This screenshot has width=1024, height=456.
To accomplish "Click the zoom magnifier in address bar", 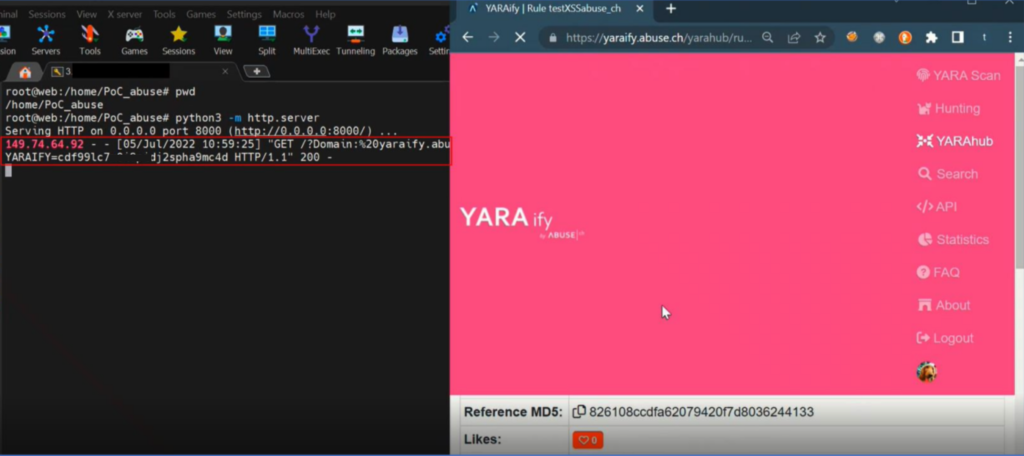I will pos(768,38).
